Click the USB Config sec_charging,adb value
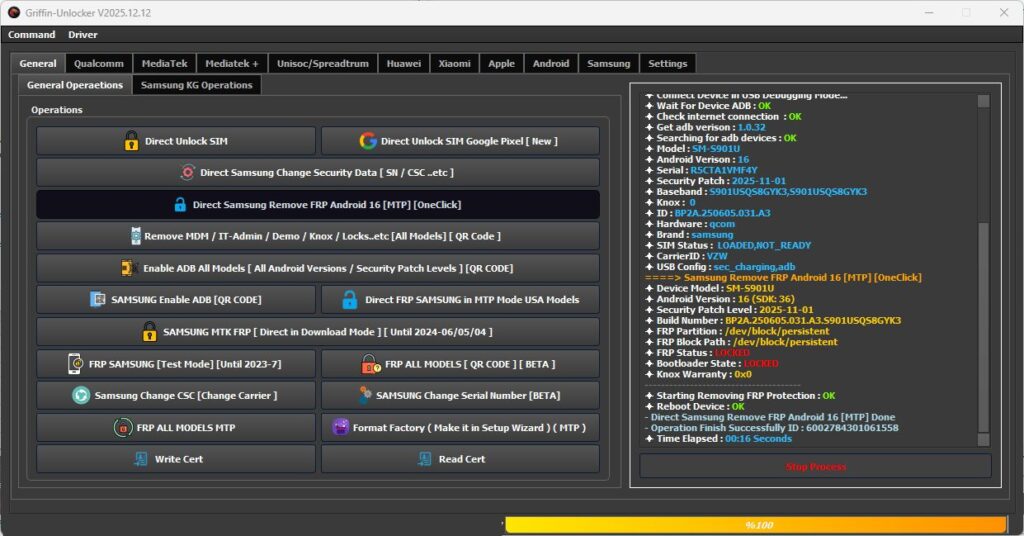The height and width of the screenshot is (536, 1024). [754, 267]
